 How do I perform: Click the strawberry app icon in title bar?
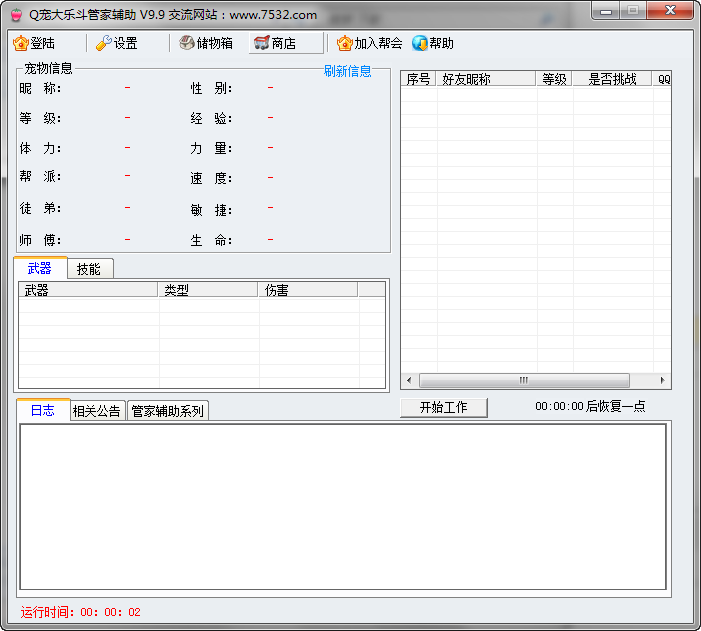tap(17, 15)
